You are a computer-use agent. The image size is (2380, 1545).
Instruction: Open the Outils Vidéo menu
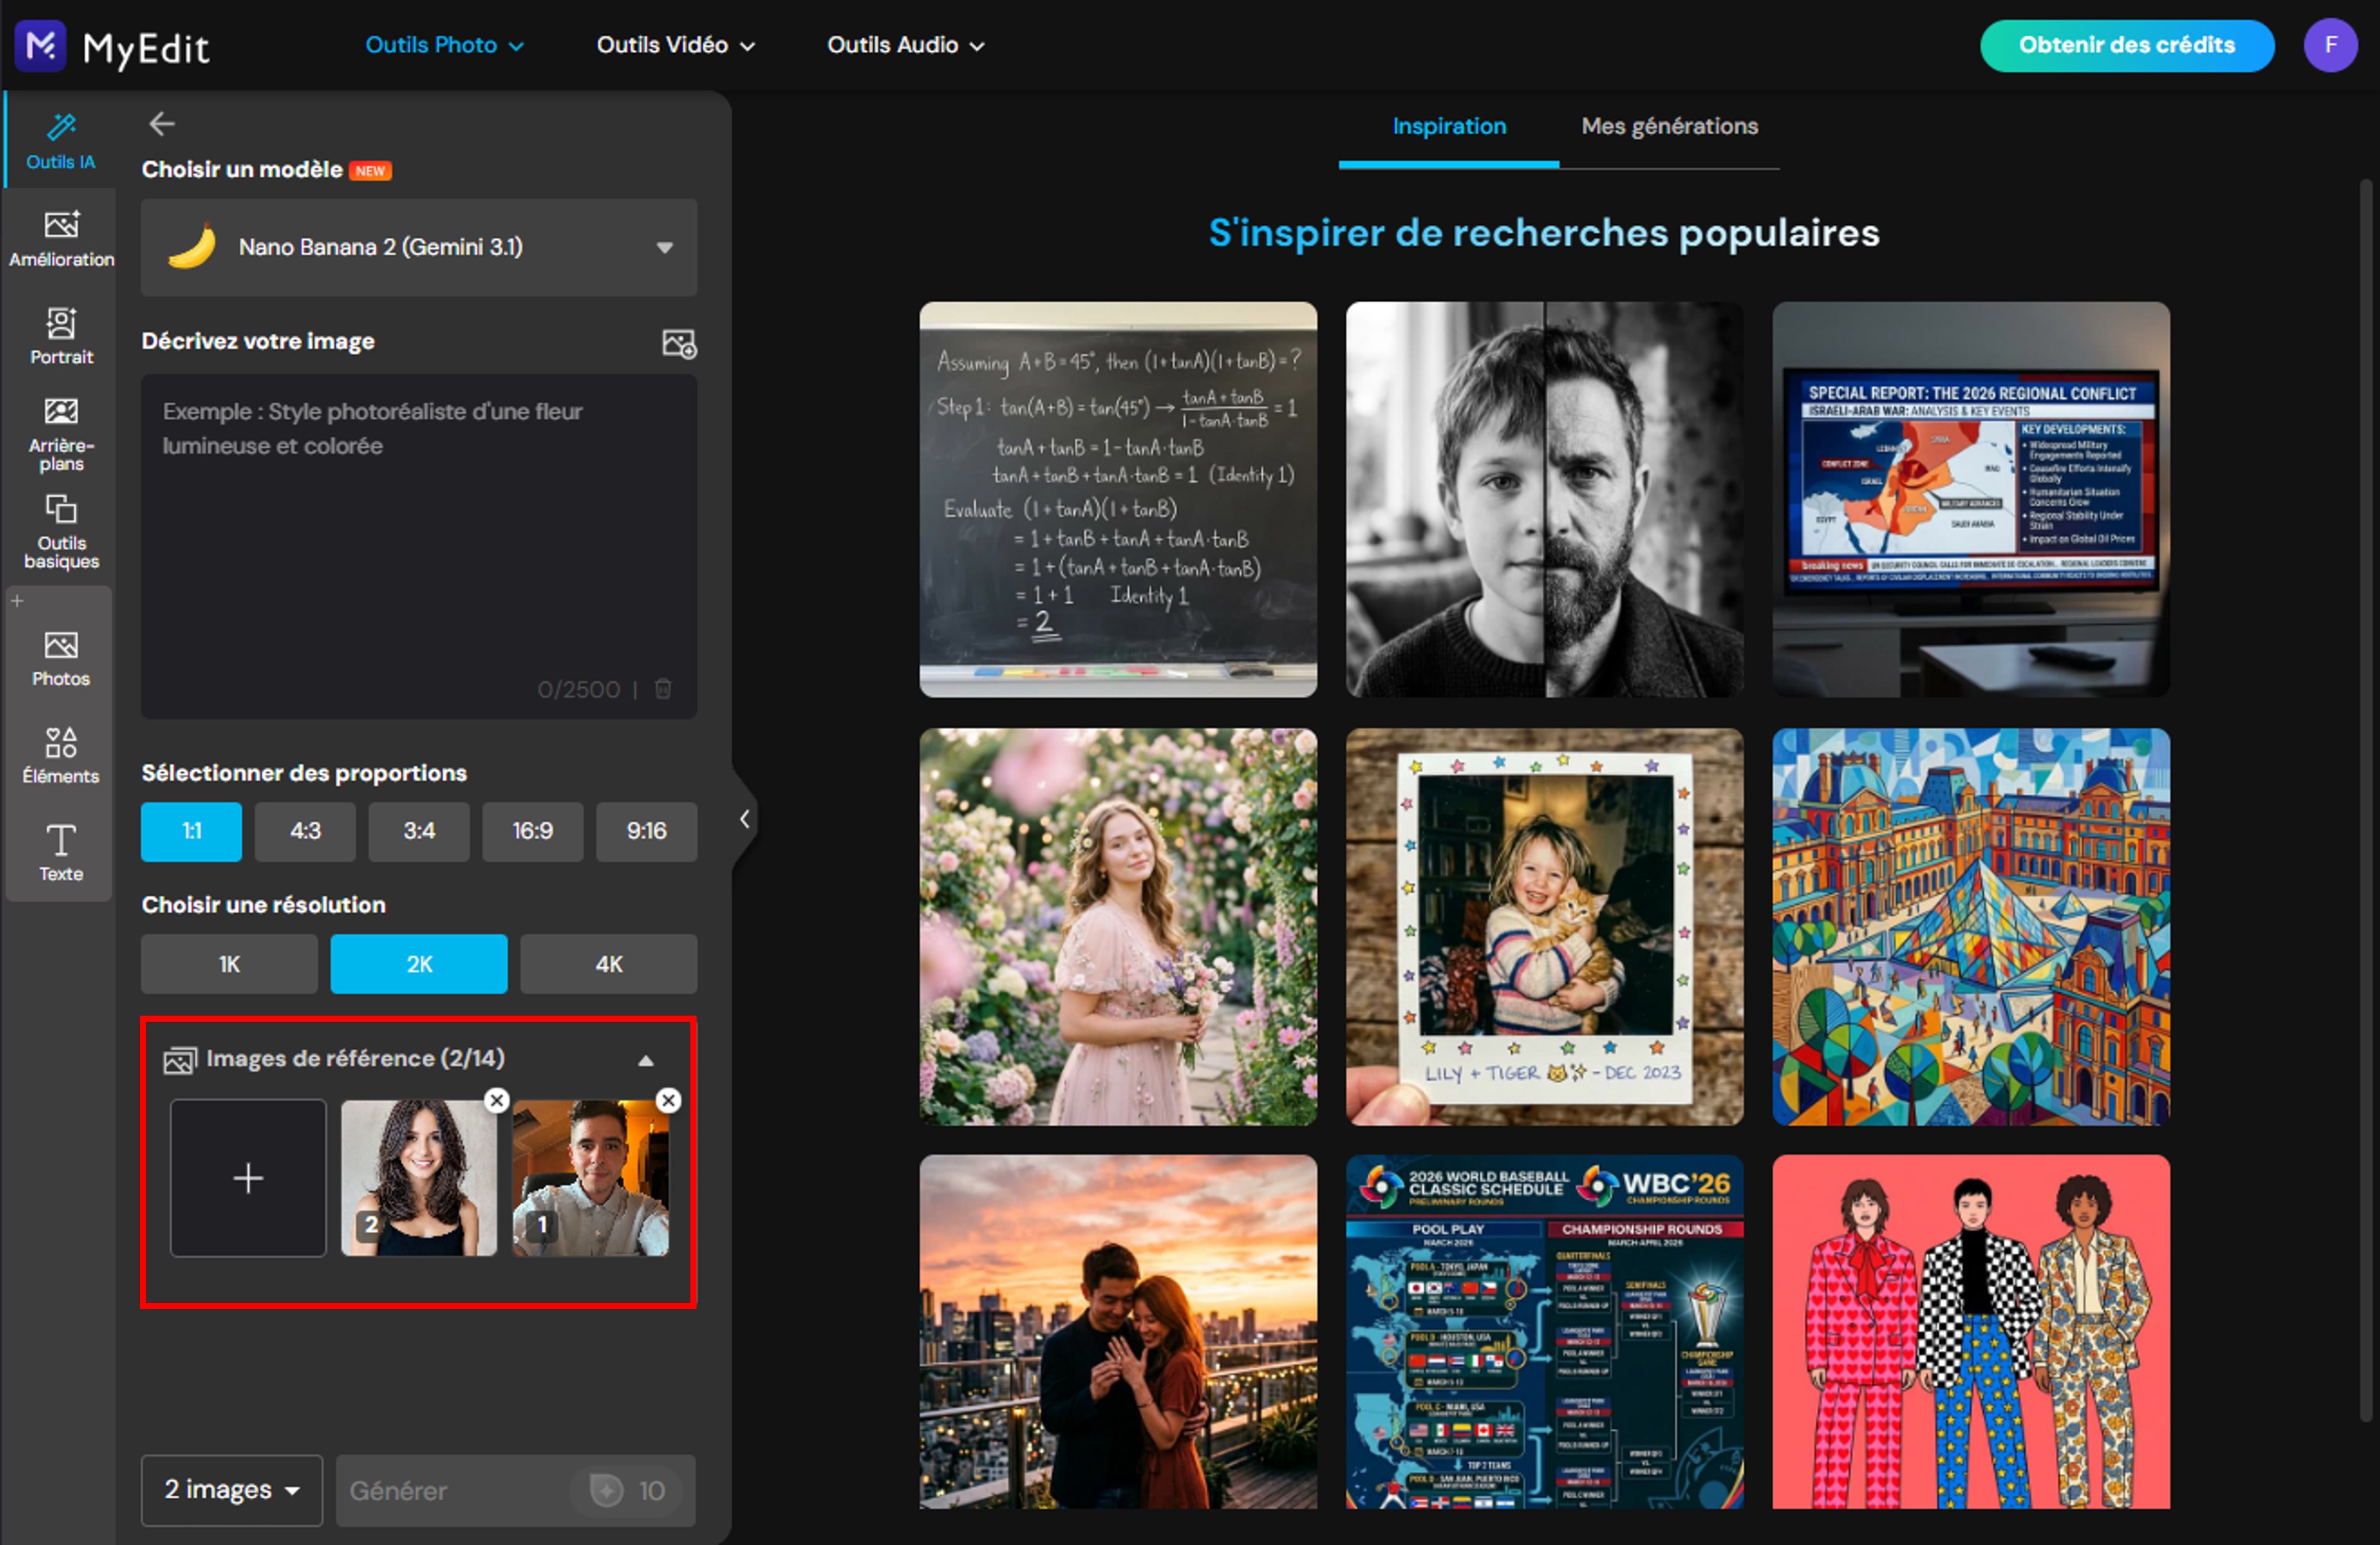[x=675, y=45]
